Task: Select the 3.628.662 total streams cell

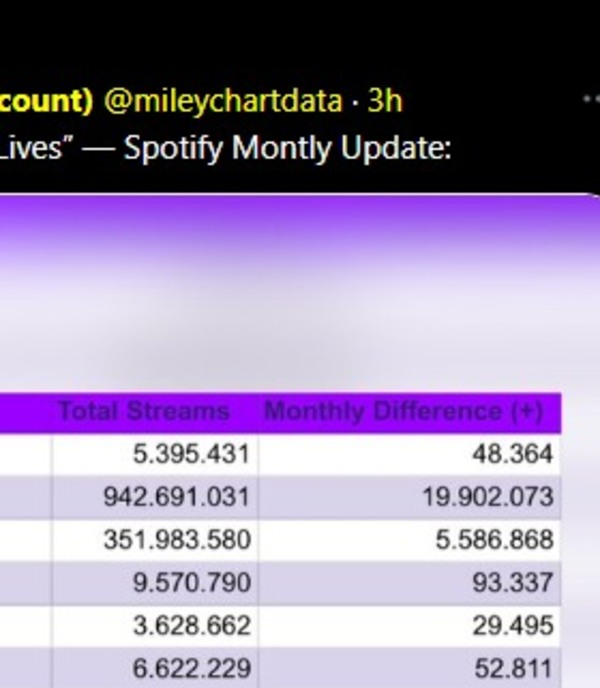Action: 190,626
